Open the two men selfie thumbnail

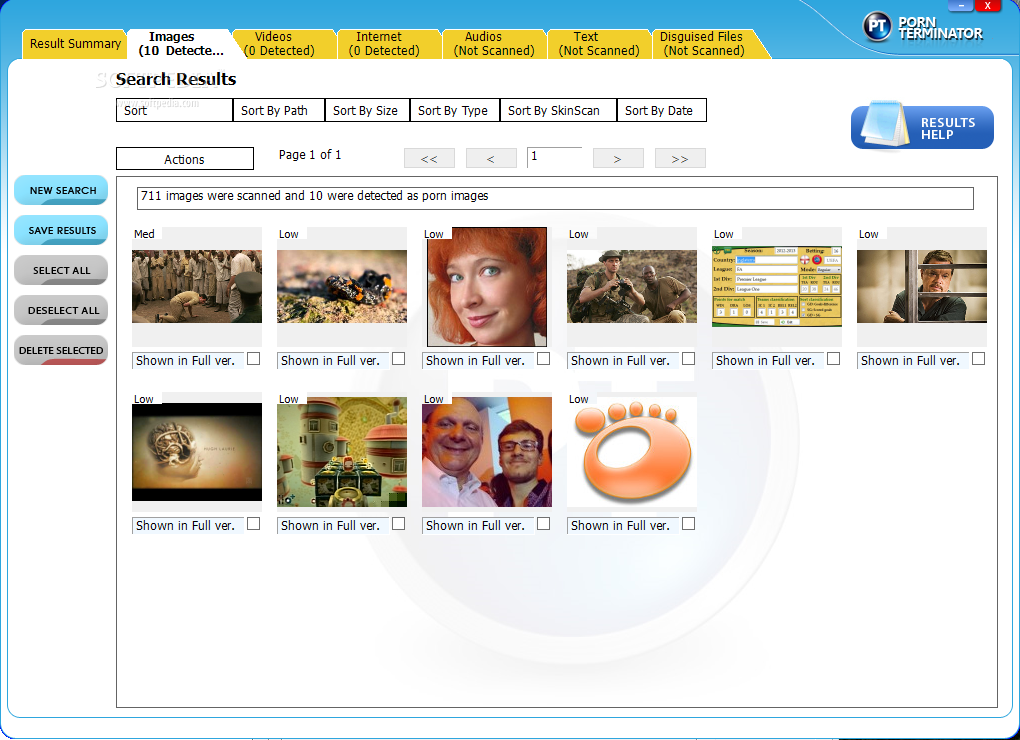487,452
